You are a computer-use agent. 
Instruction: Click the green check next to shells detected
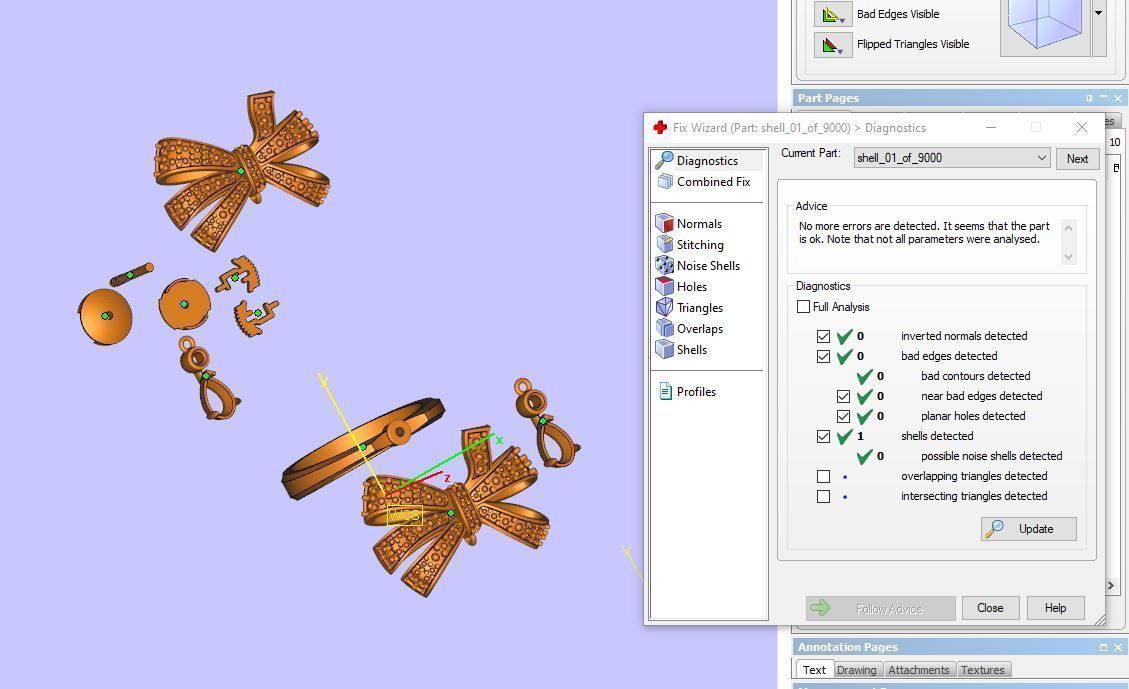[845, 436]
